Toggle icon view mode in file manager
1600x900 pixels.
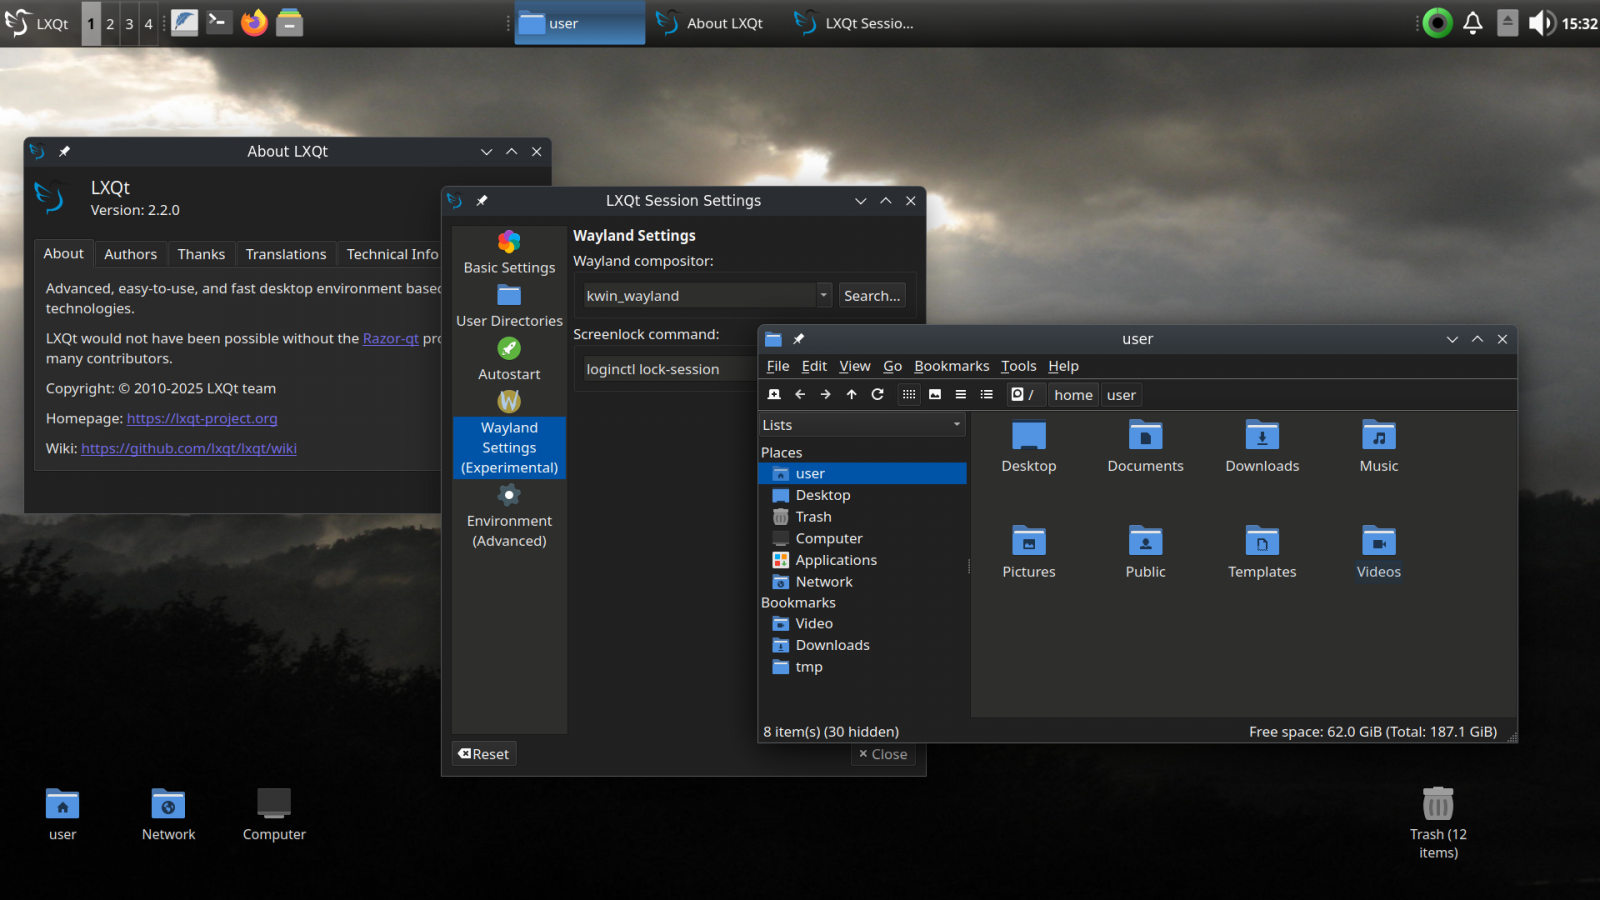click(x=909, y=394)
